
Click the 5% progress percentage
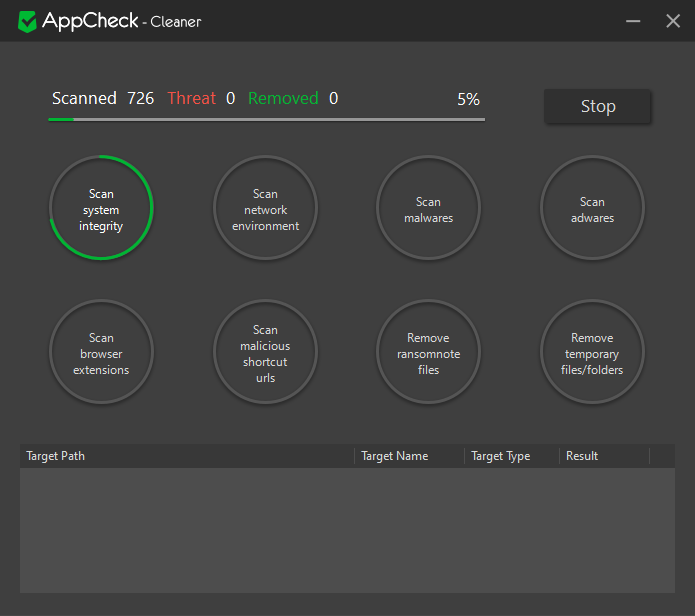(x=469, y=99)
